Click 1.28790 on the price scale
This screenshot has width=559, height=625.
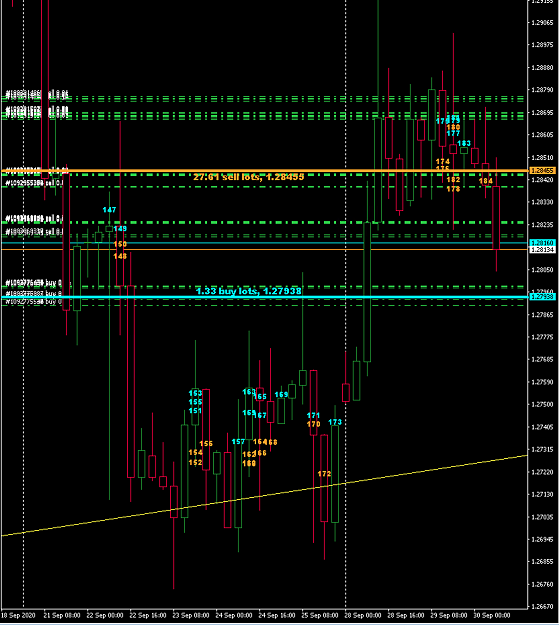pos(543,90)
